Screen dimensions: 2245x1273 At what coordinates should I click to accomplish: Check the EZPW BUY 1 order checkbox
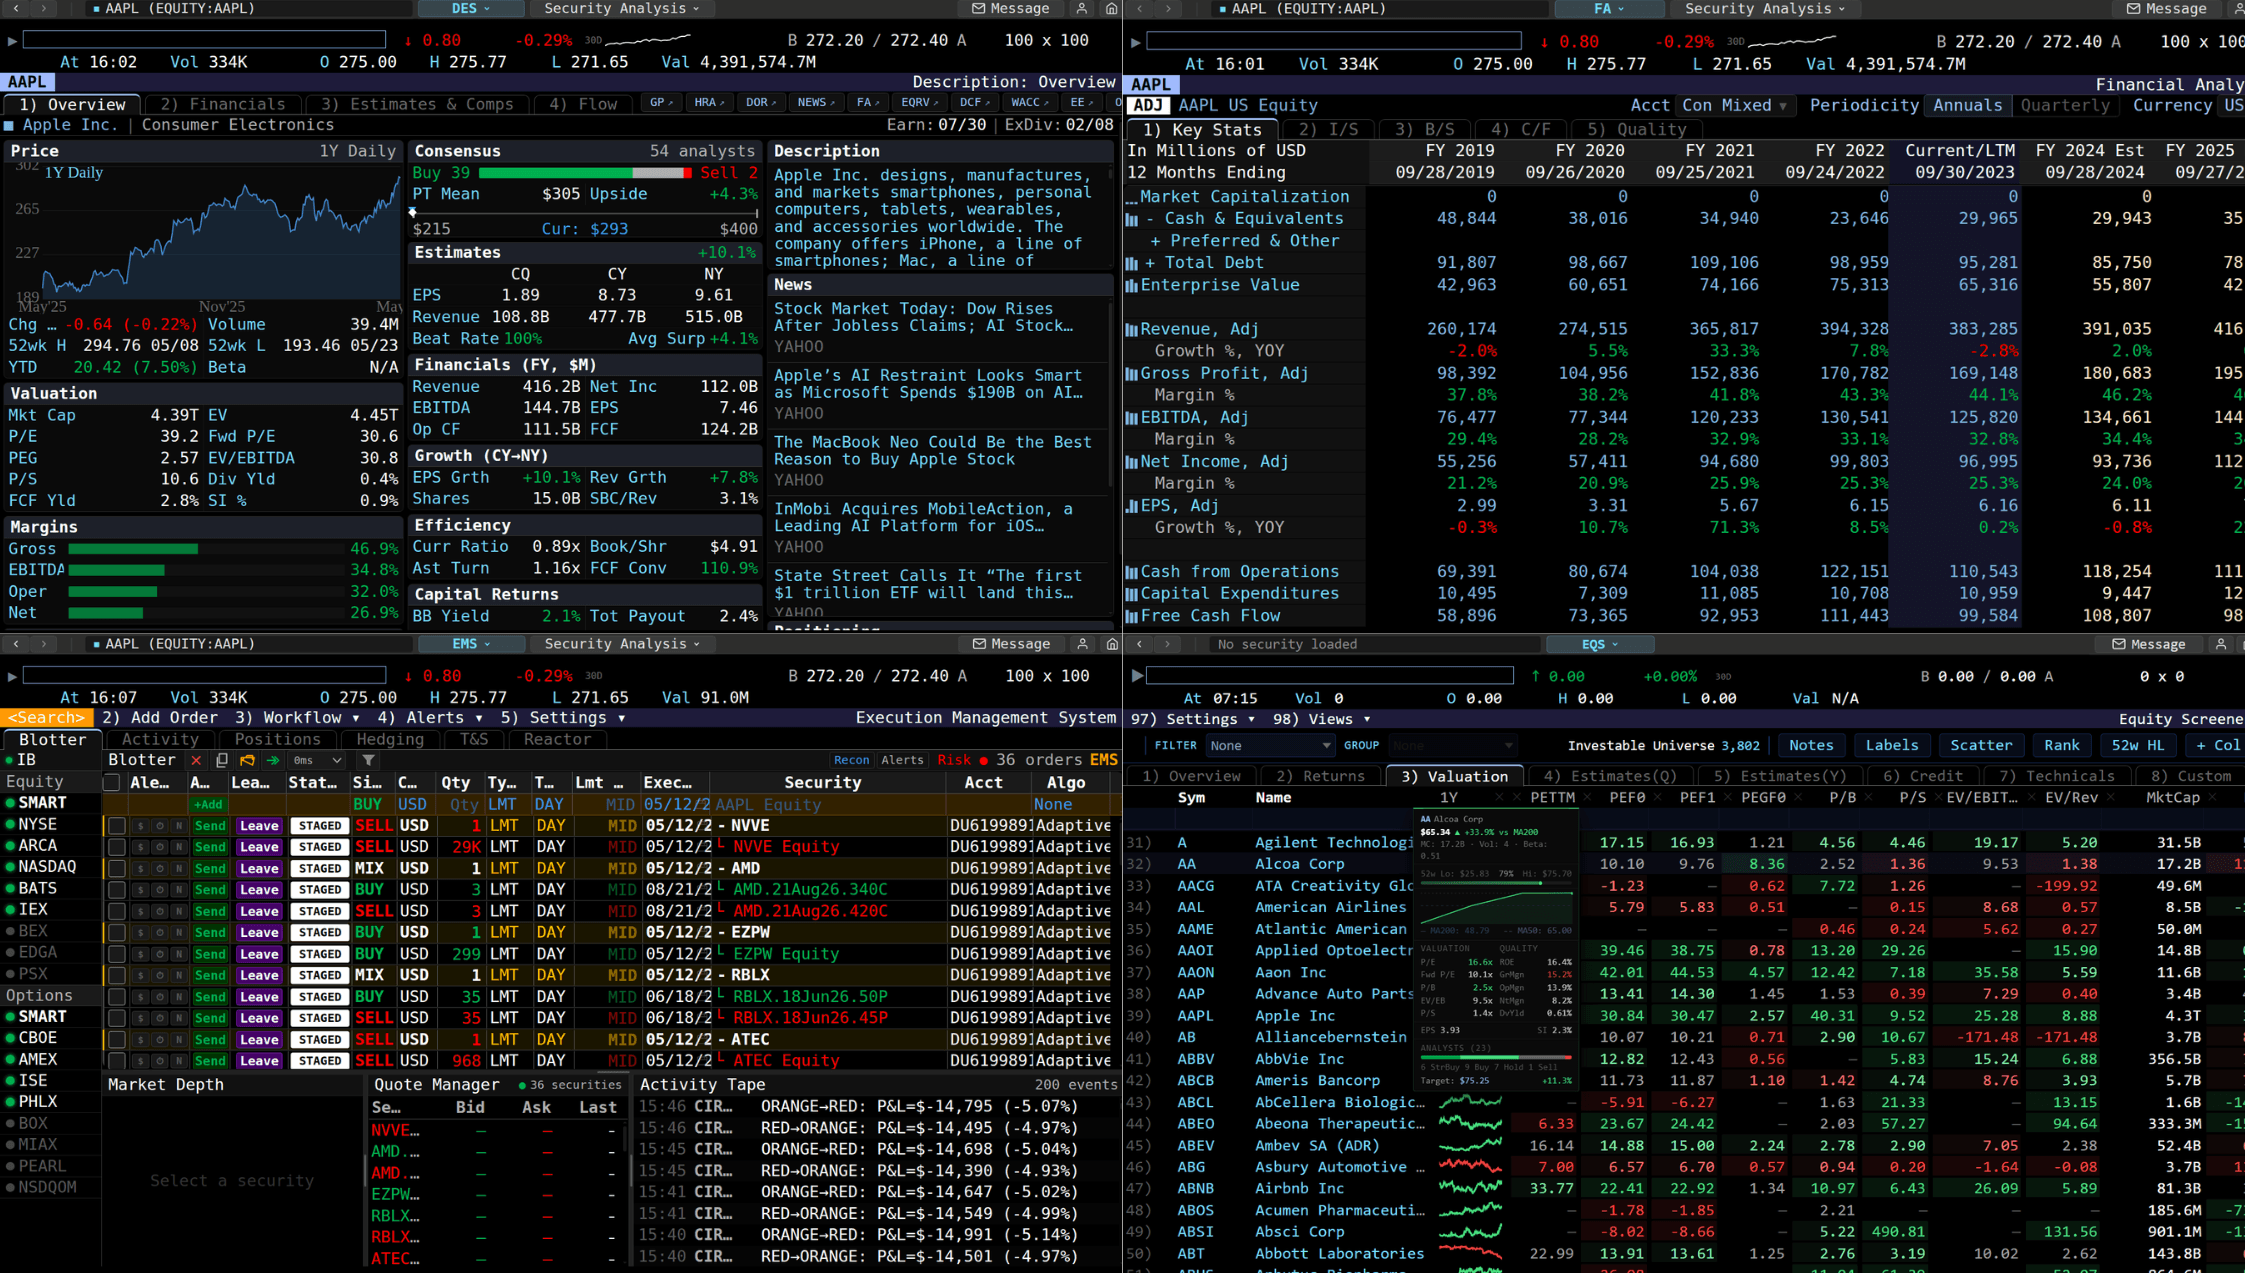point(117,933)
